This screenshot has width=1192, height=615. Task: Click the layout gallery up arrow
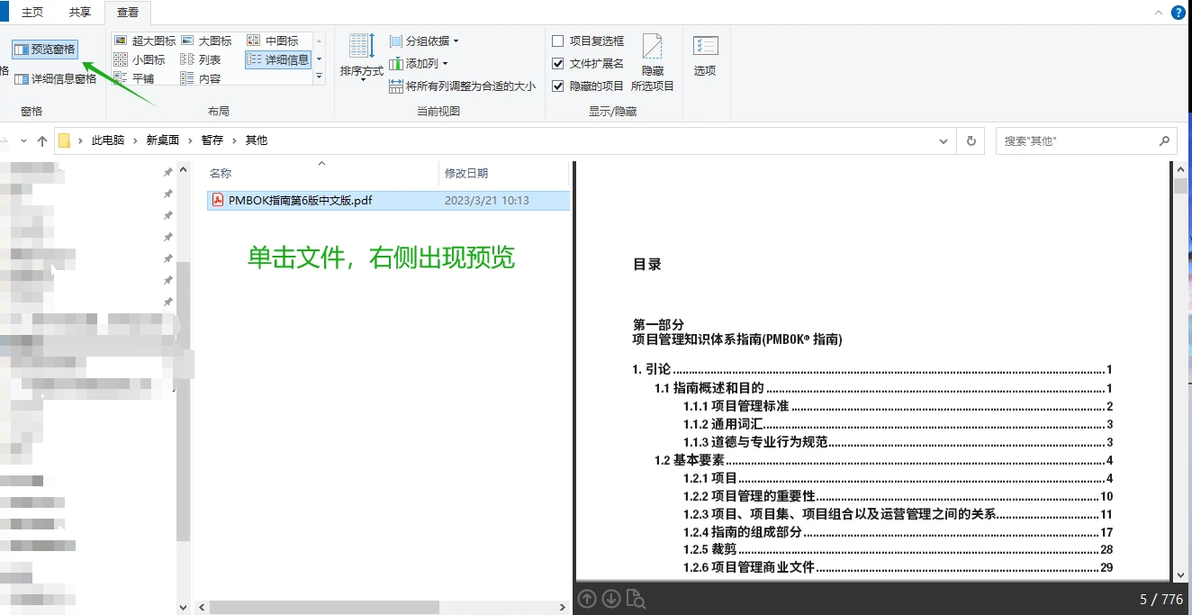(x=319, y=41)
